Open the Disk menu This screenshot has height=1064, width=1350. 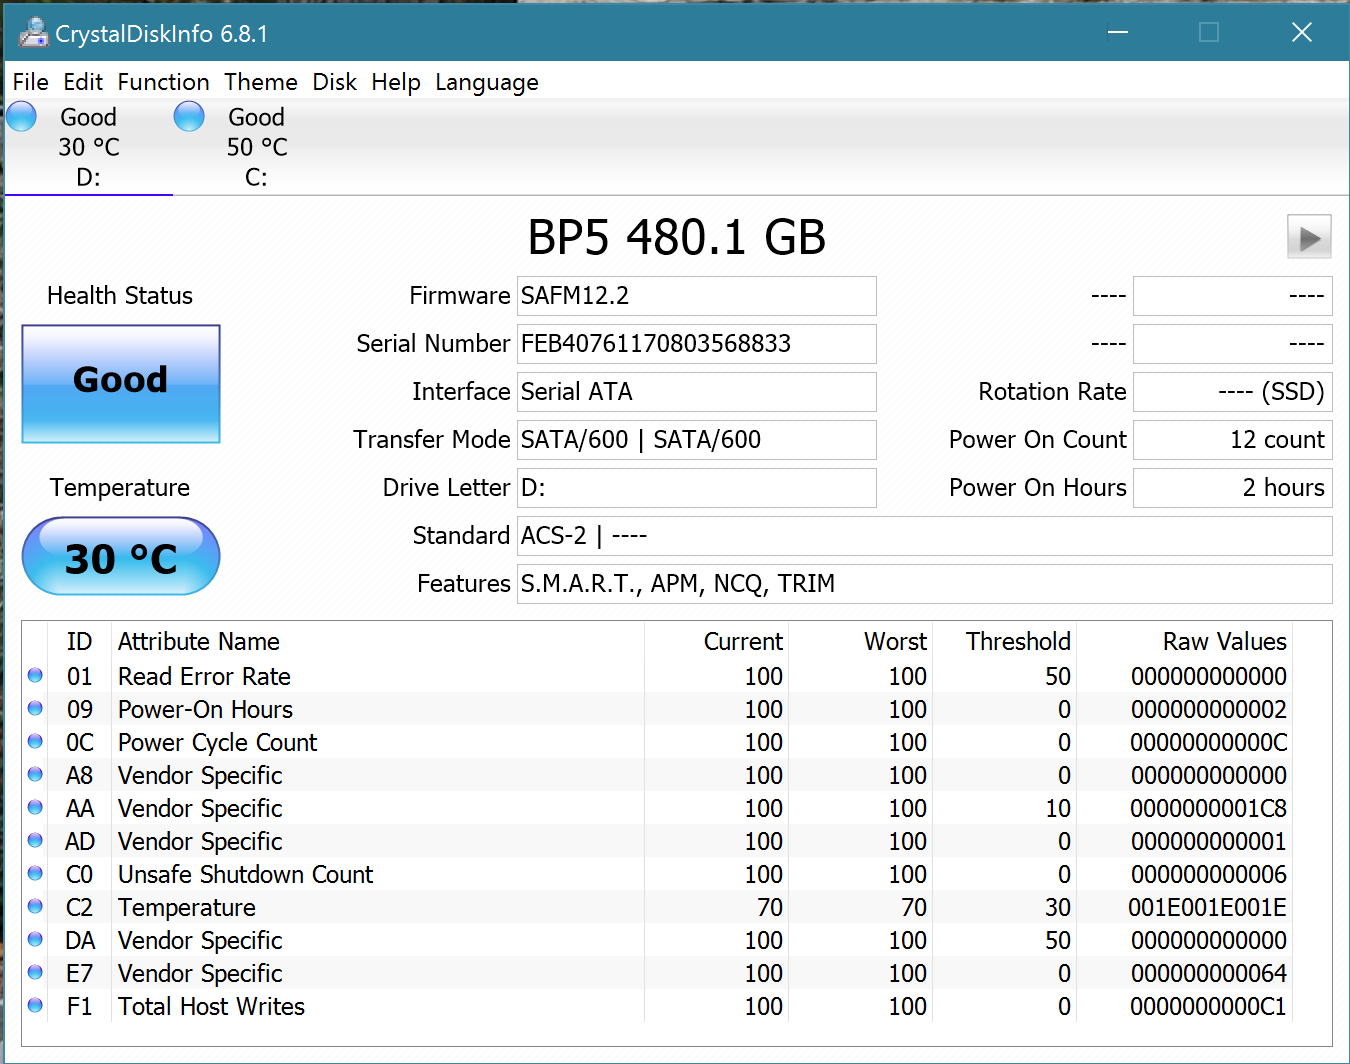334,82
